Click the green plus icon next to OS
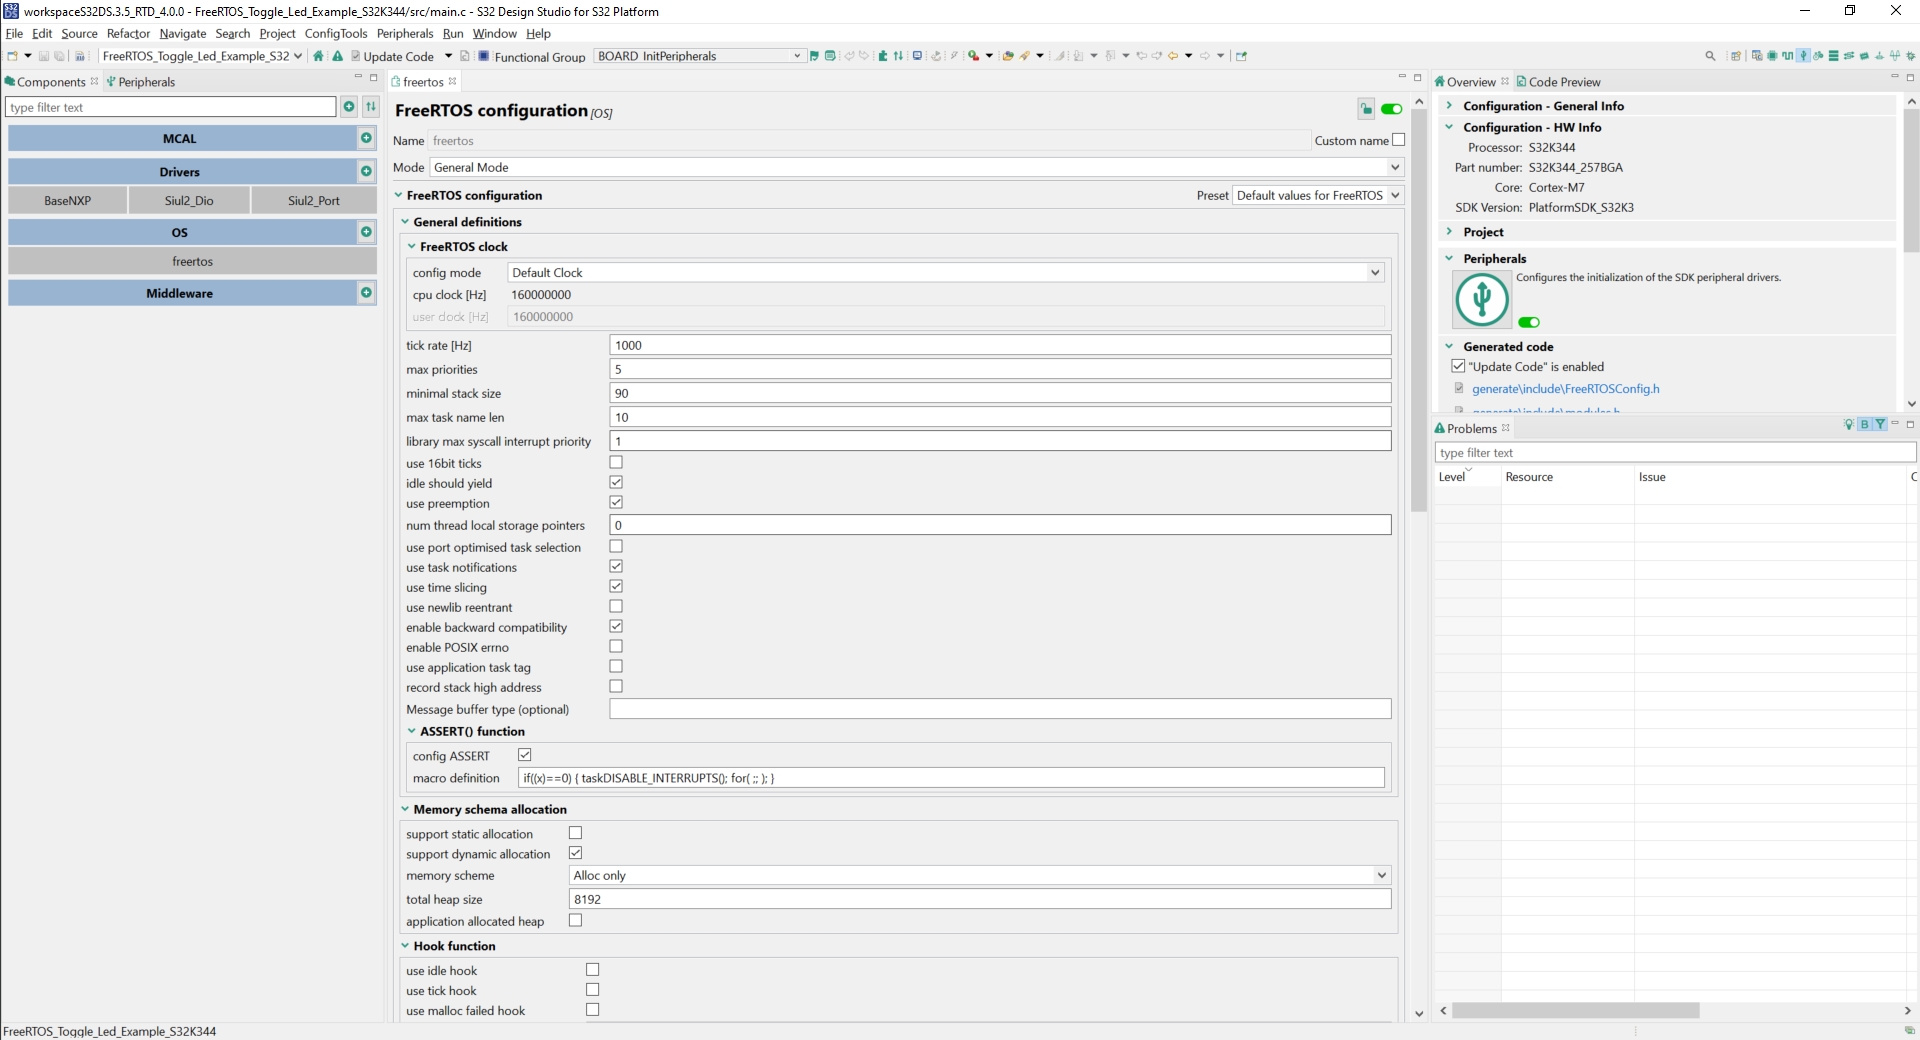This screenshot has width=1920, height=1040. [366, 232]
